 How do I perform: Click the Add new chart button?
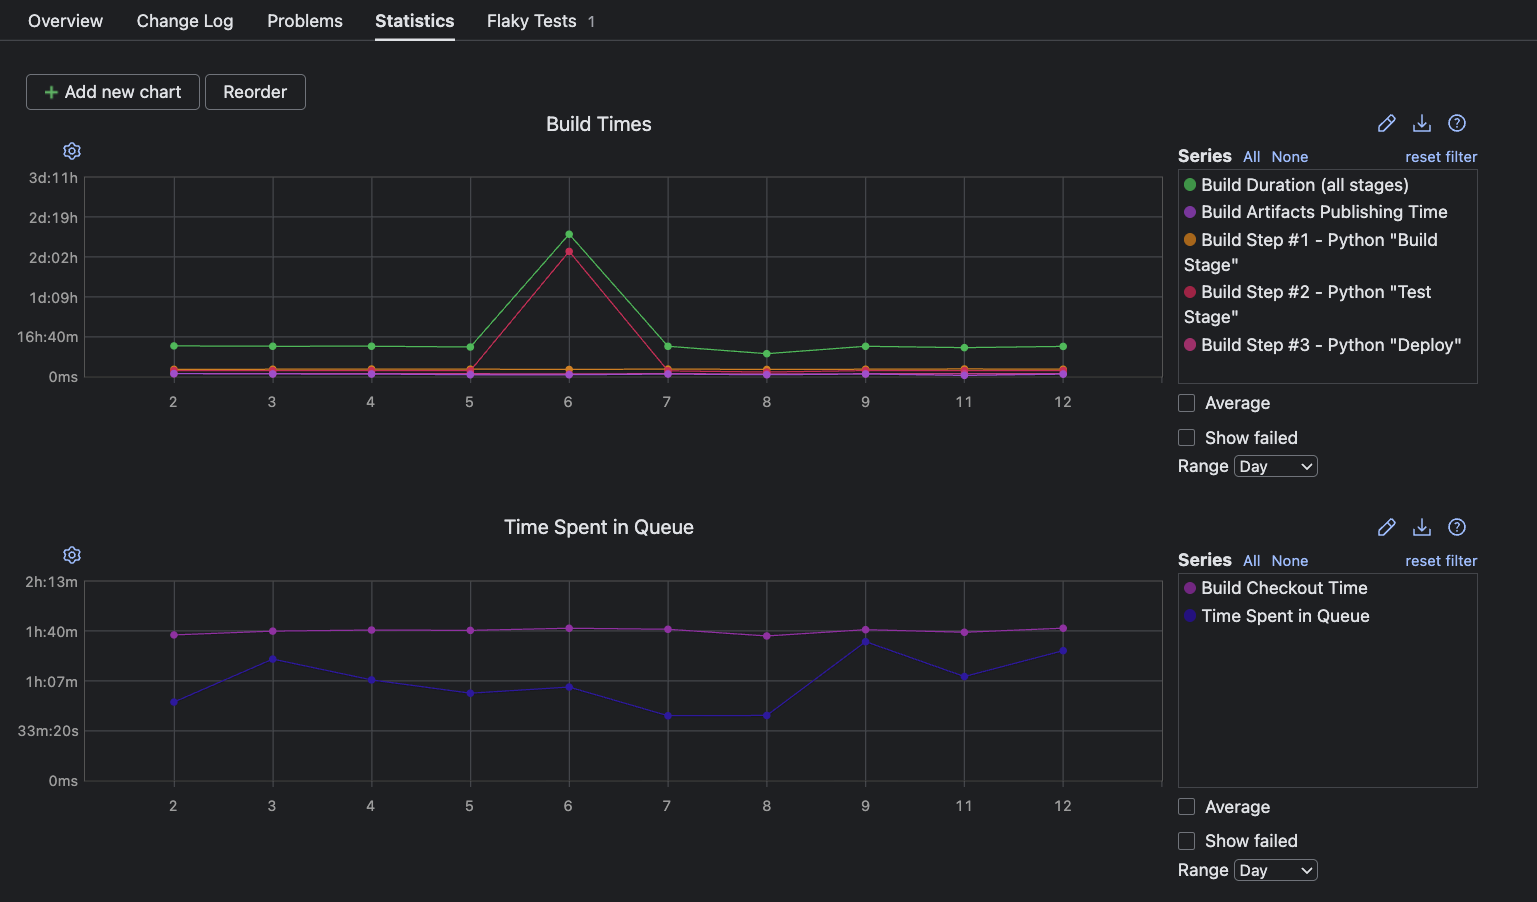113,92
